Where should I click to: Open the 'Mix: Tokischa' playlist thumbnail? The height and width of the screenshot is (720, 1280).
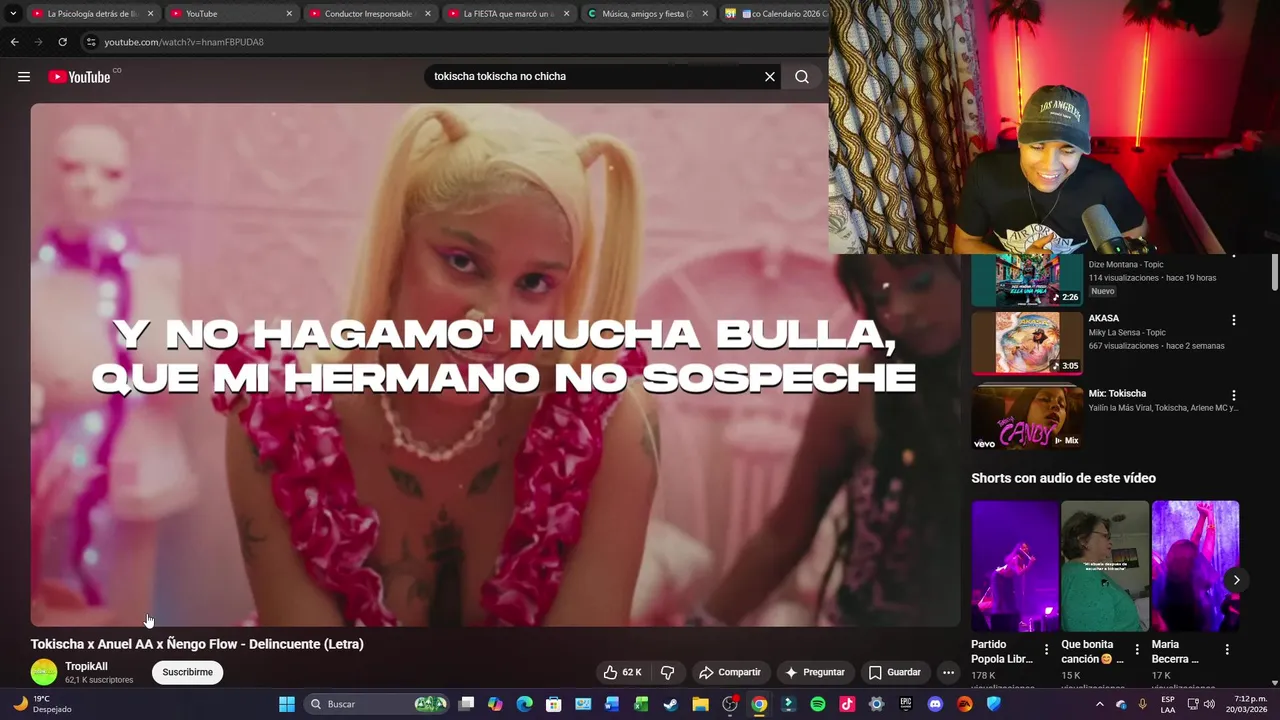tap(1027, 418)
